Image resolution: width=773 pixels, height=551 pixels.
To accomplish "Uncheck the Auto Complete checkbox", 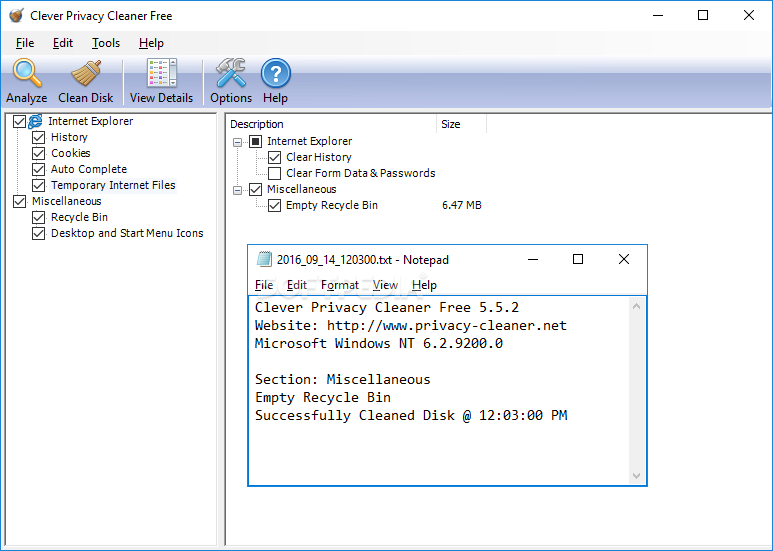I will 38,169.
